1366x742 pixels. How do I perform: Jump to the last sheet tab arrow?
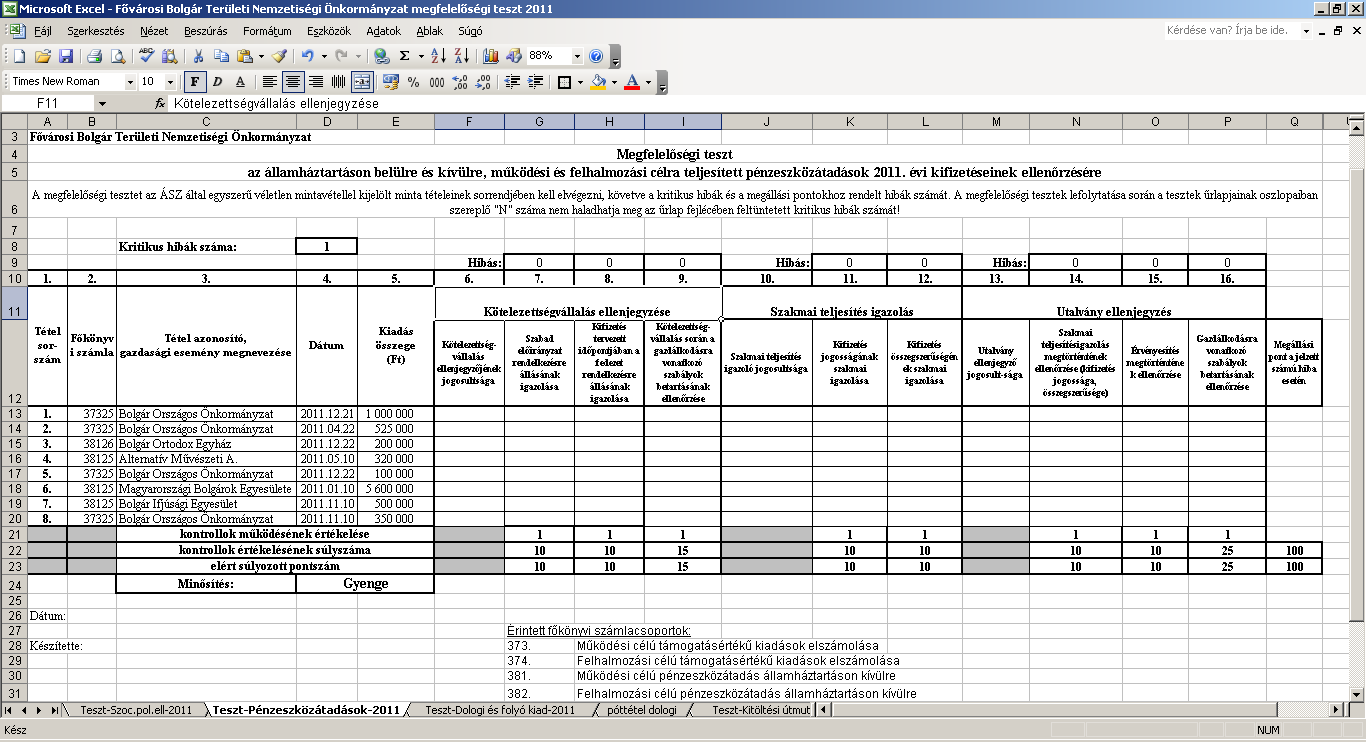(54, 710)
